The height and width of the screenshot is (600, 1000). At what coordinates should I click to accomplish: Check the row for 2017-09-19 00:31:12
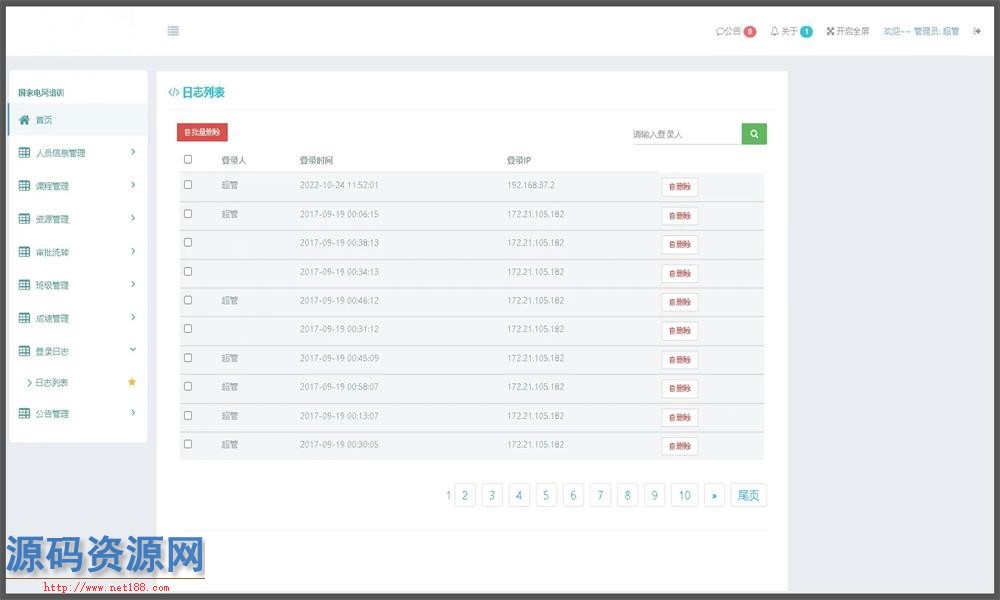coord(188,328)
